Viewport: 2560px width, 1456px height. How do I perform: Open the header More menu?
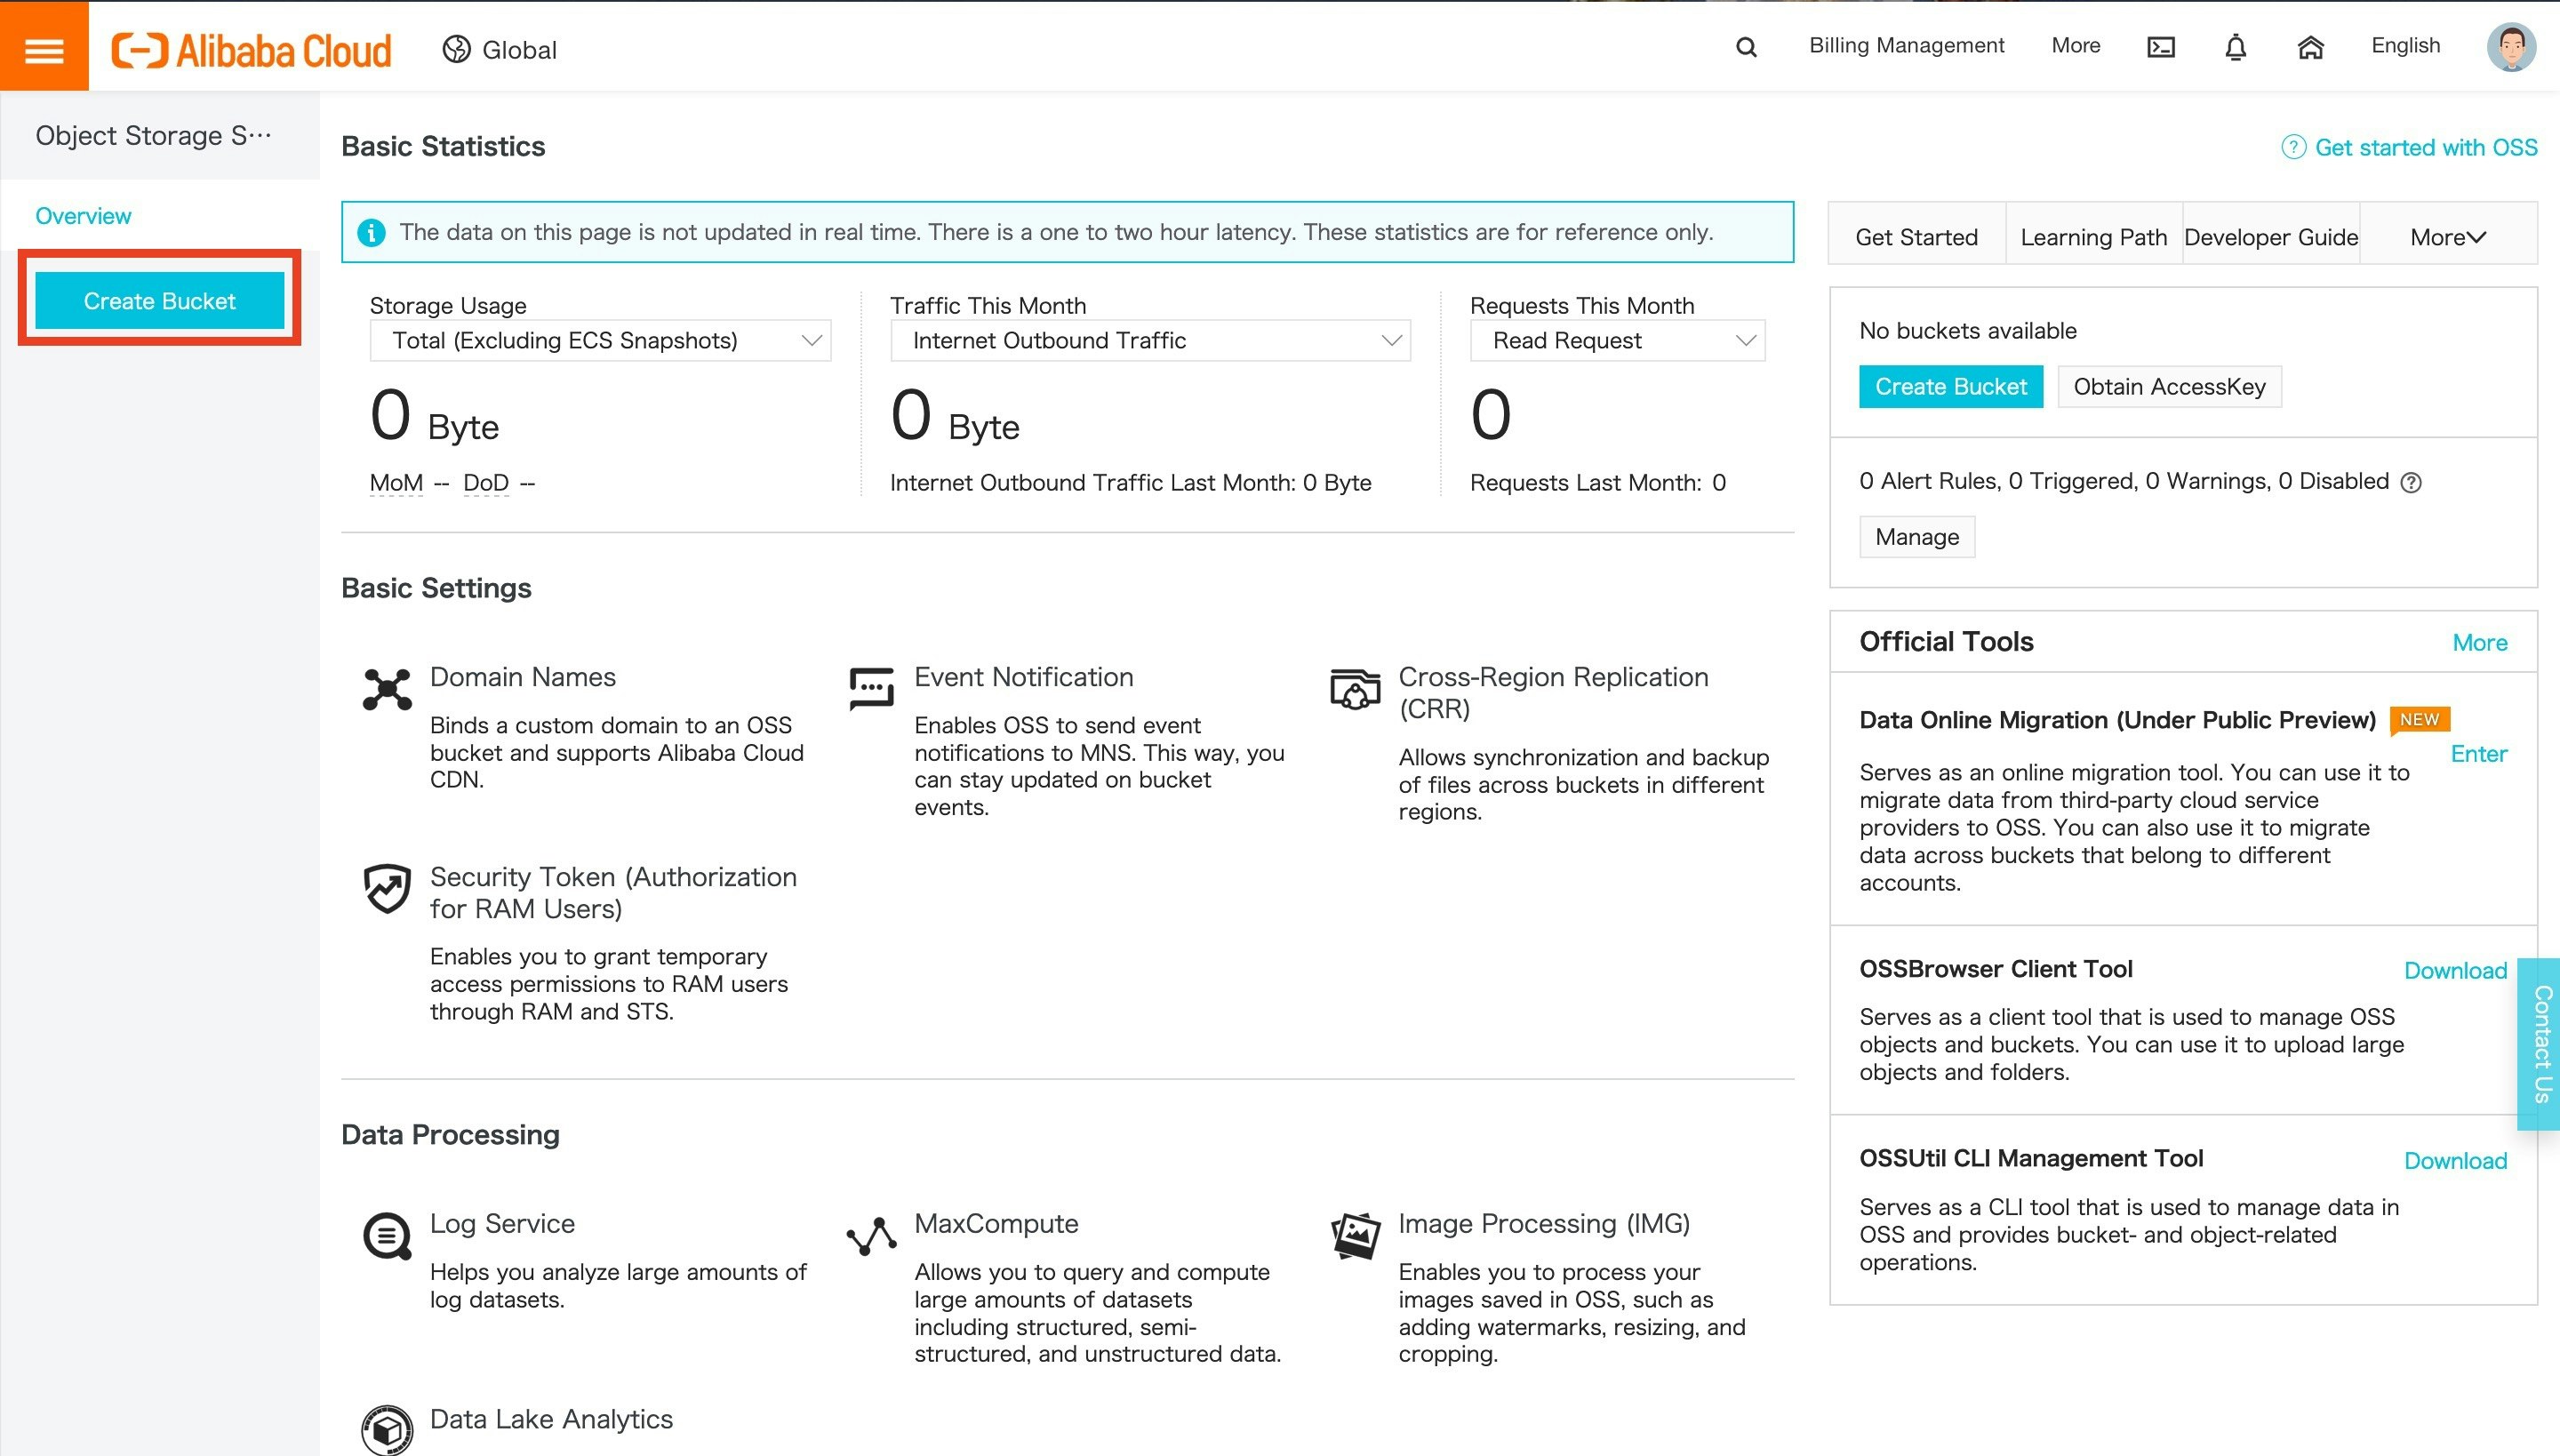2075,46
